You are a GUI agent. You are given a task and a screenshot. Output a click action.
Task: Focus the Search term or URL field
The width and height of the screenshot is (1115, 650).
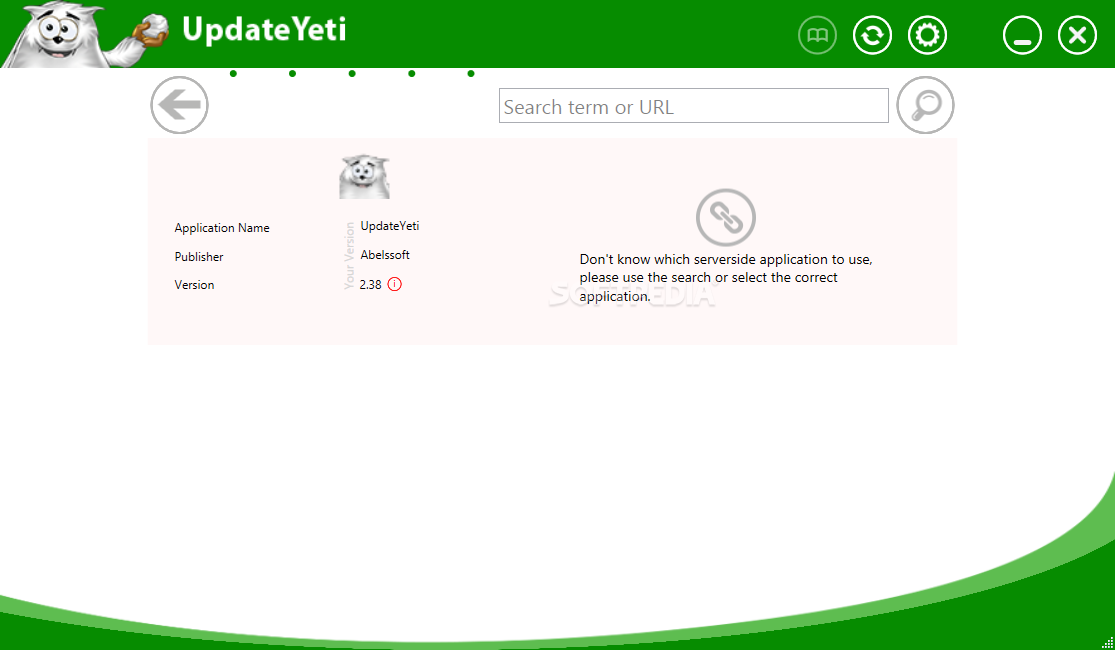coord(693,106)
